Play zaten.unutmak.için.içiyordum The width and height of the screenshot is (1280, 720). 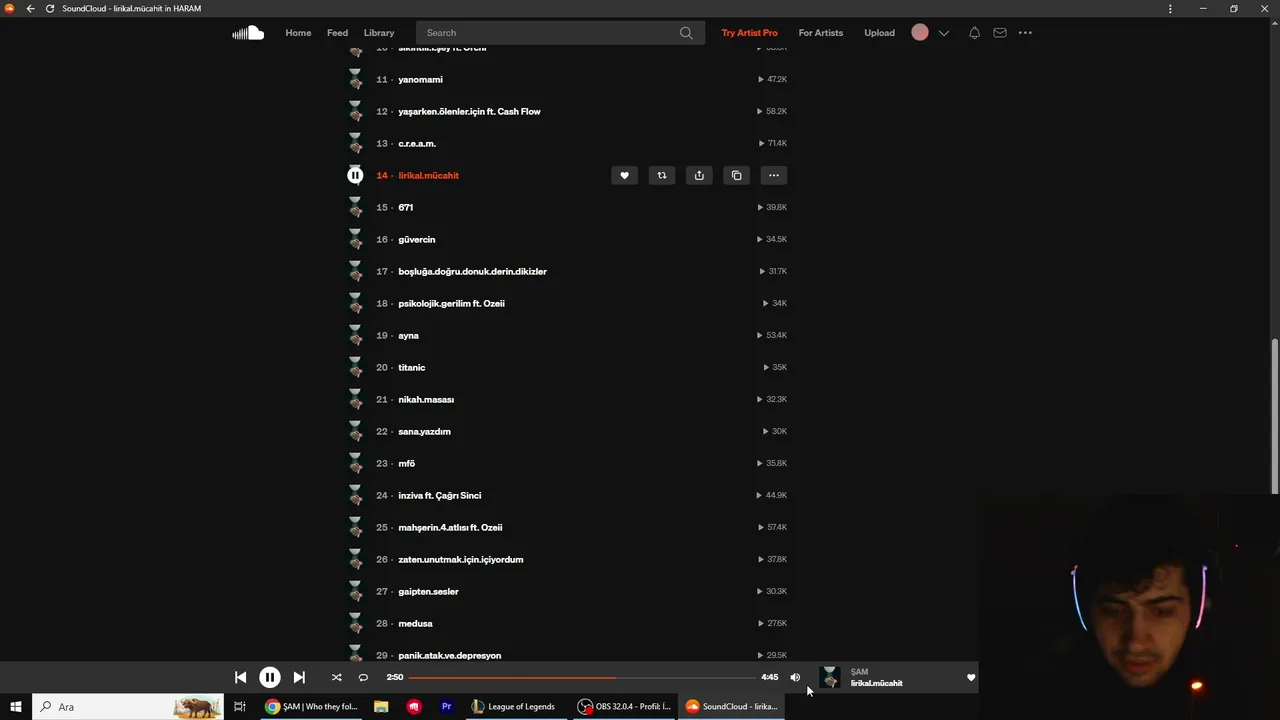460,559
